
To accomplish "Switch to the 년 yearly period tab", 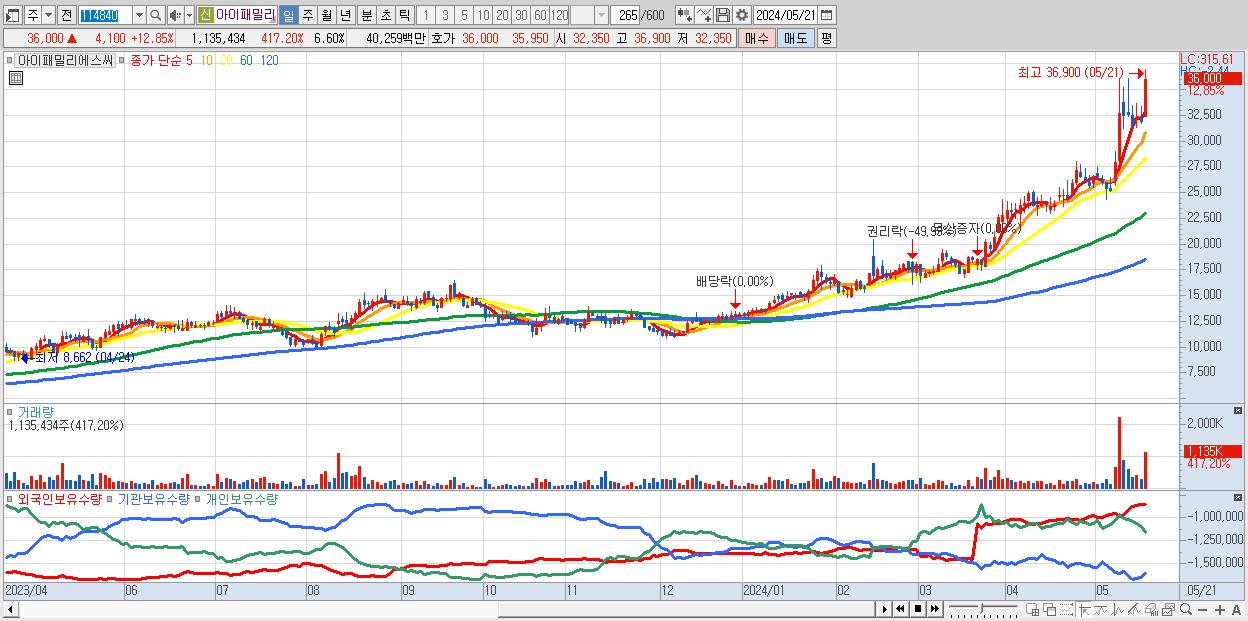I will pos(345,15).
